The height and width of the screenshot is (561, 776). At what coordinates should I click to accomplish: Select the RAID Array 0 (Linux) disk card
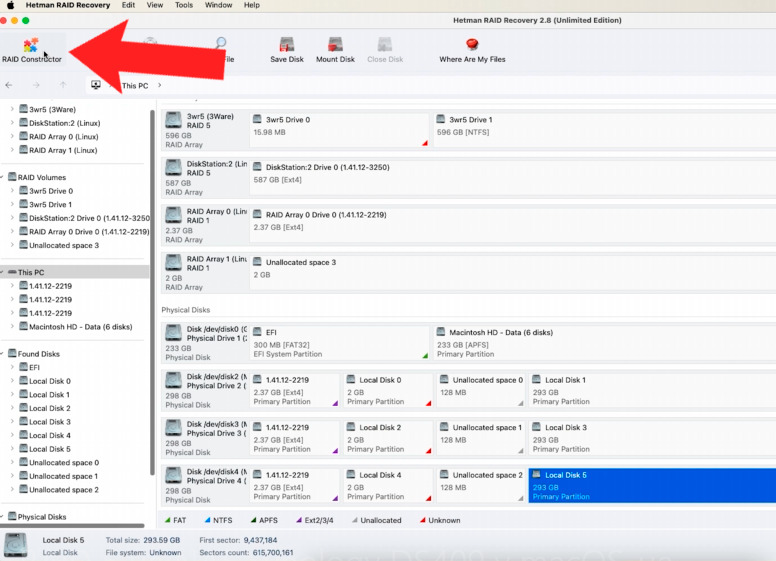[204, 225]
